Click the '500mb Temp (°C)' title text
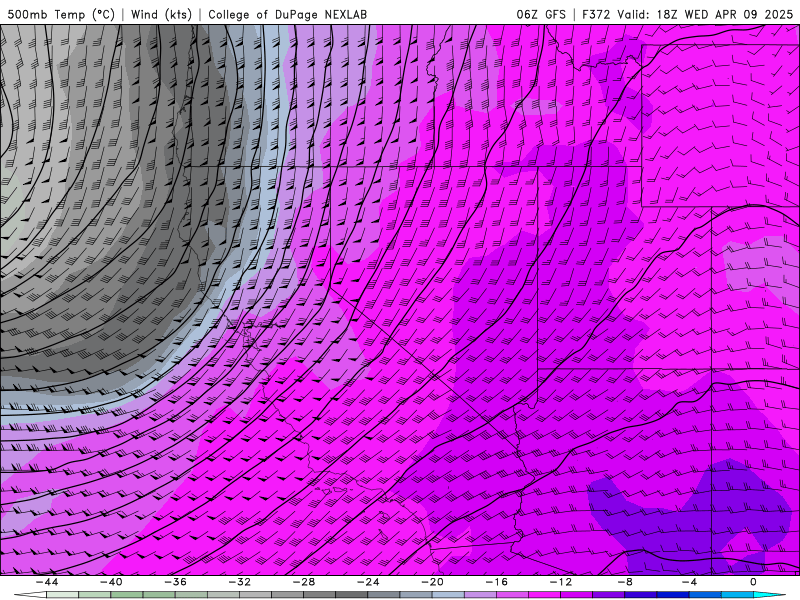Screen dimensions: 800x600 (x=61, y=15)
